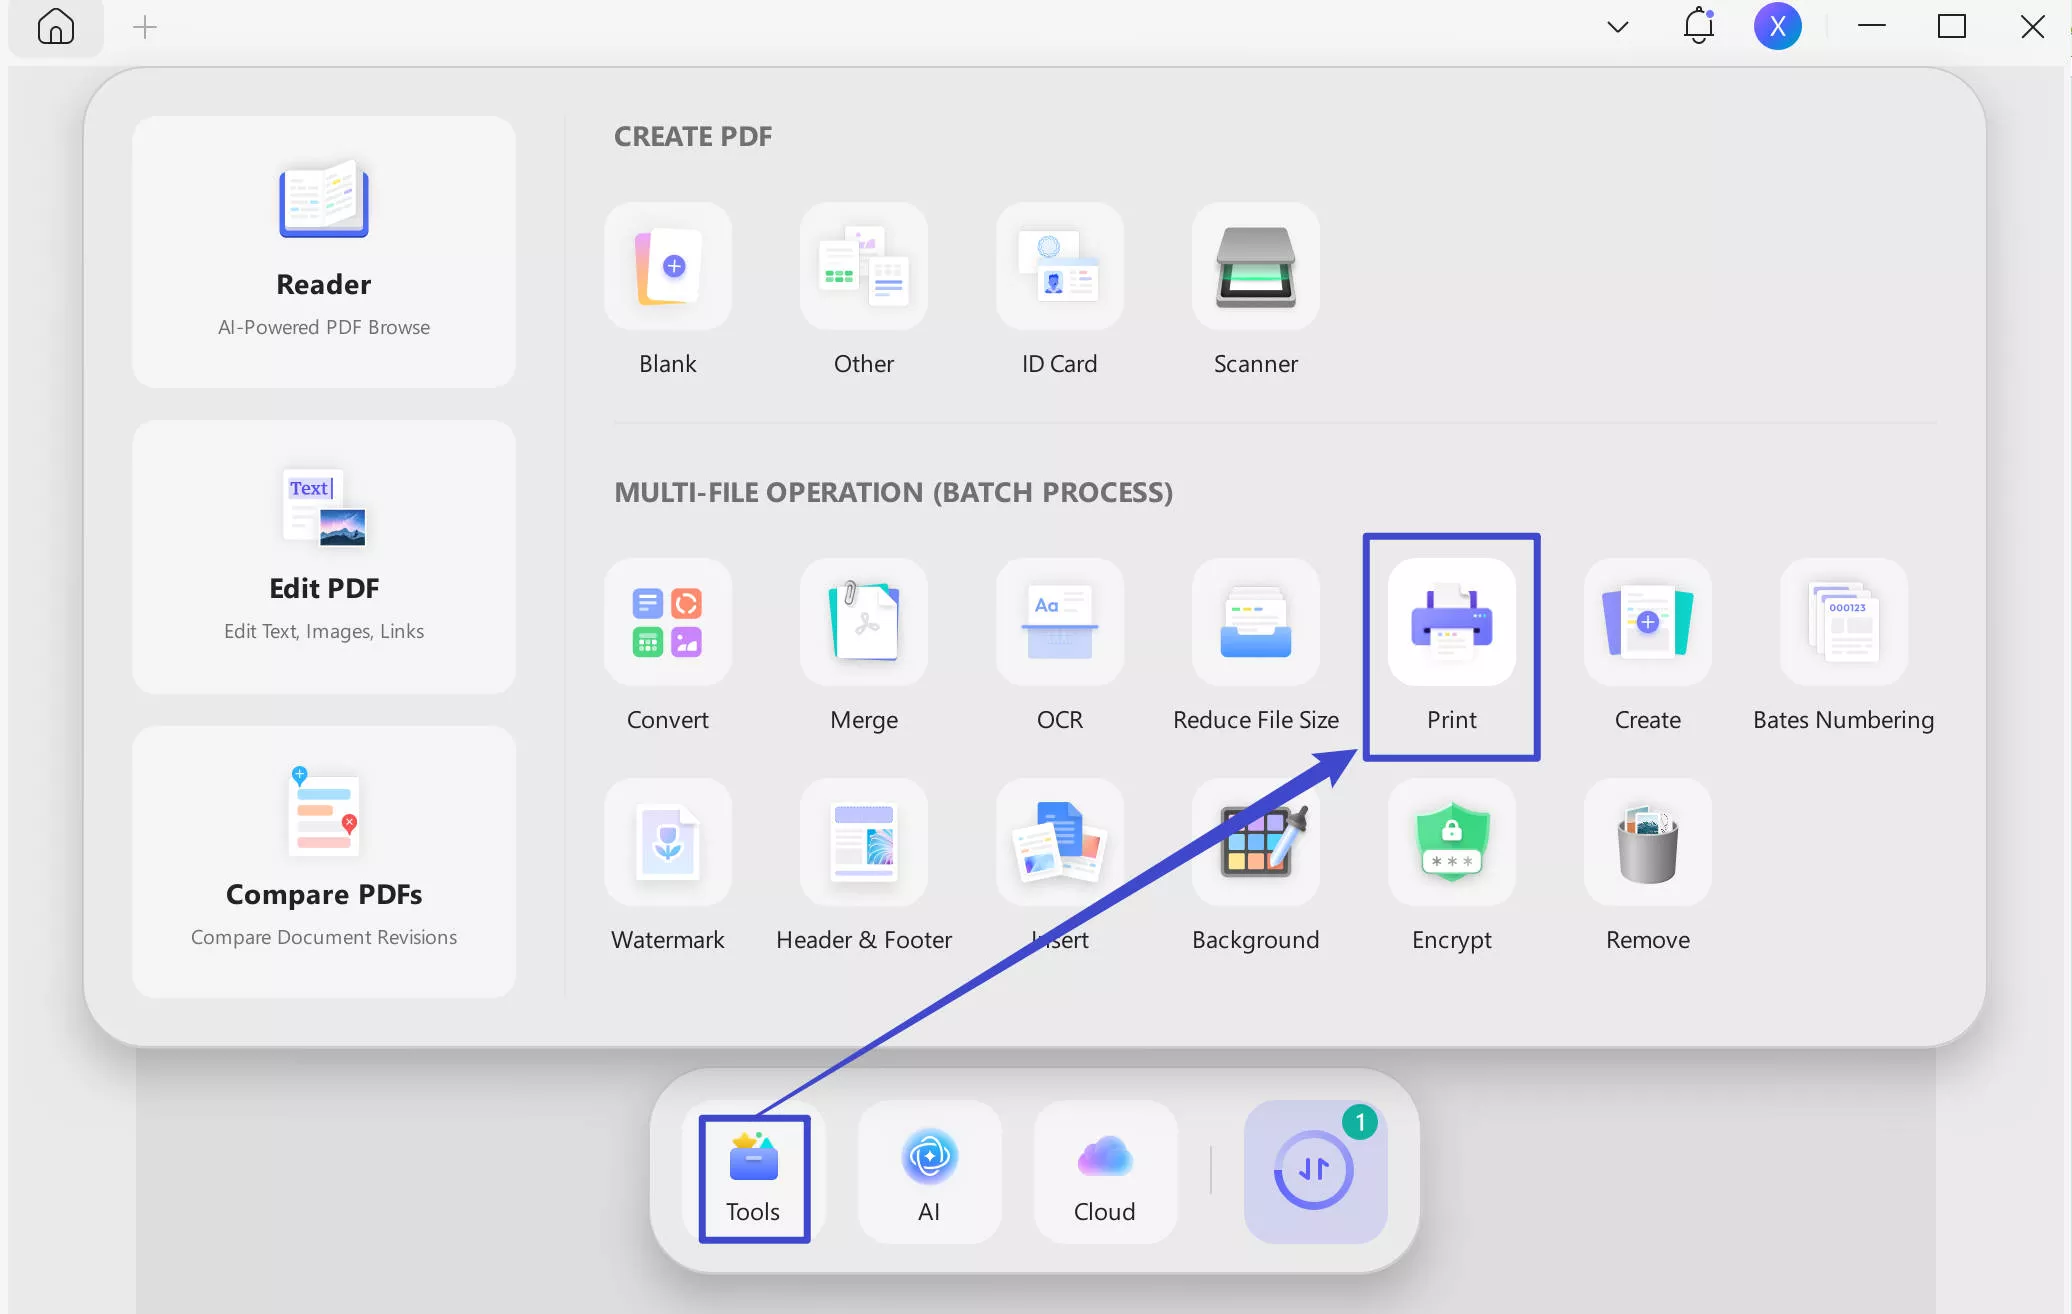This screenshot has height=1314, width=2072.
Task: Click the ID Card creation icon
Action: pos(1059,267)
